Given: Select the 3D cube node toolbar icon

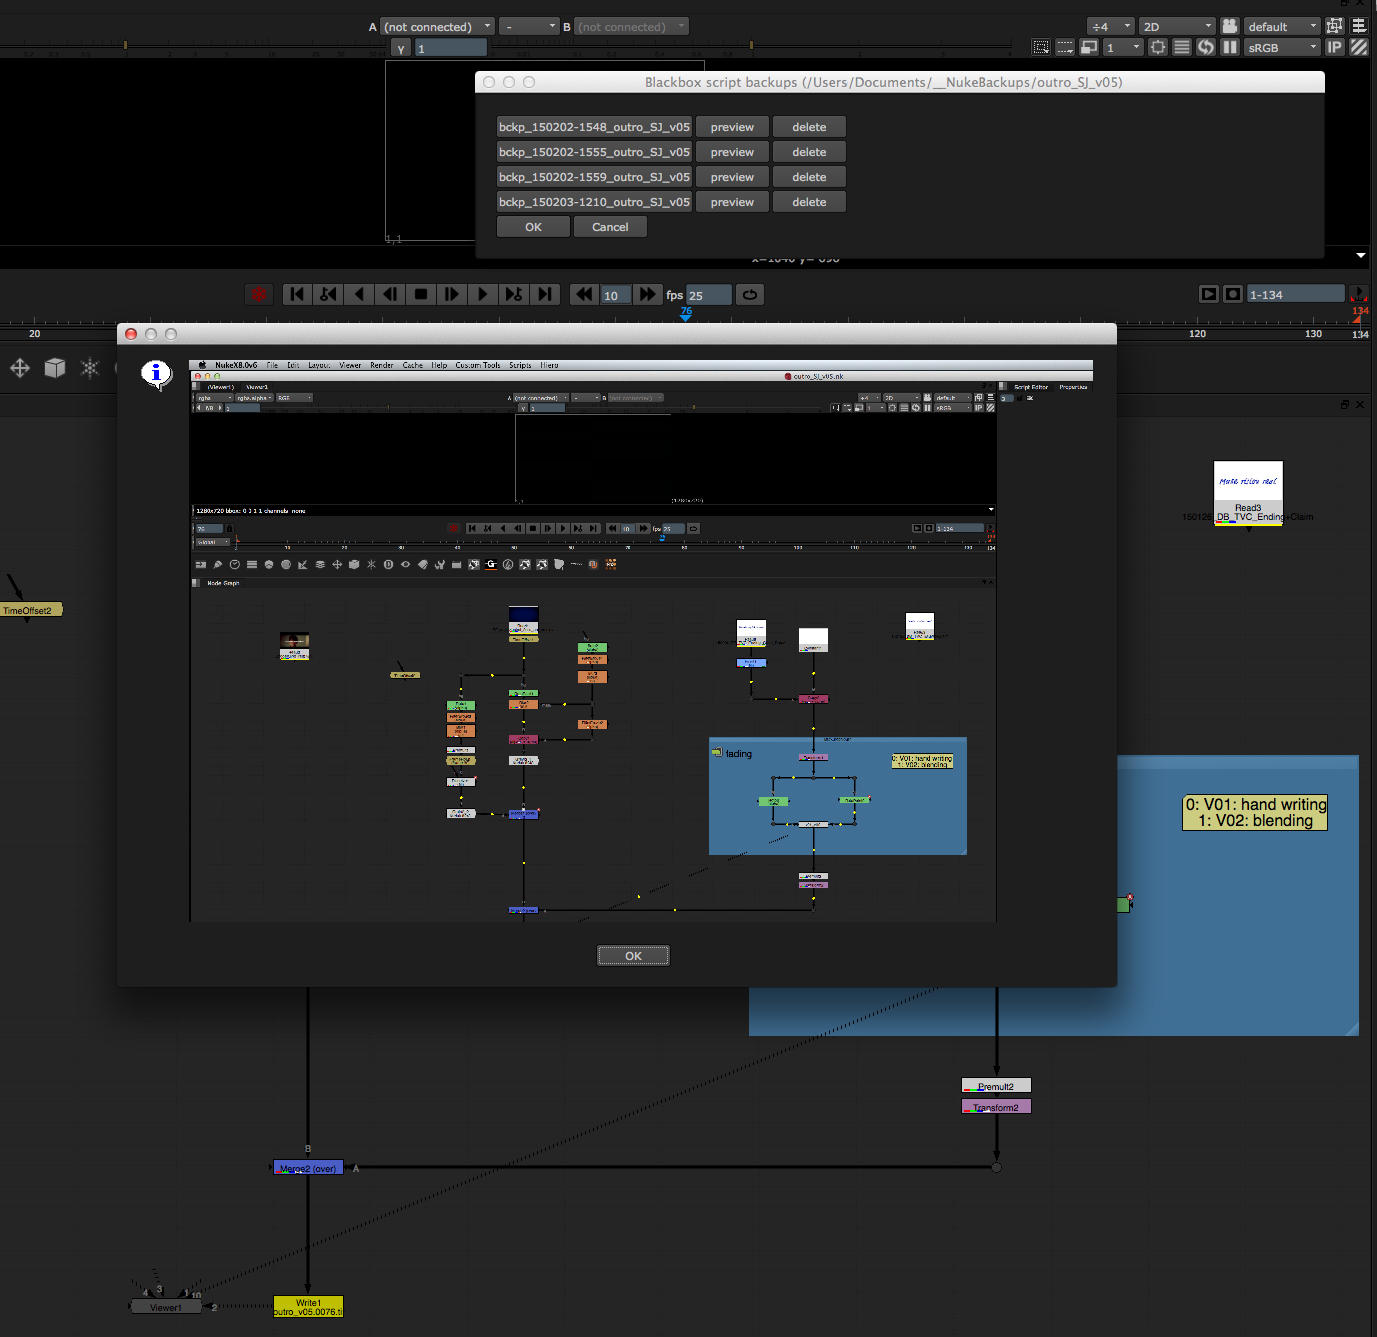Looking at the screenshot, I should (x=55, y=368).
